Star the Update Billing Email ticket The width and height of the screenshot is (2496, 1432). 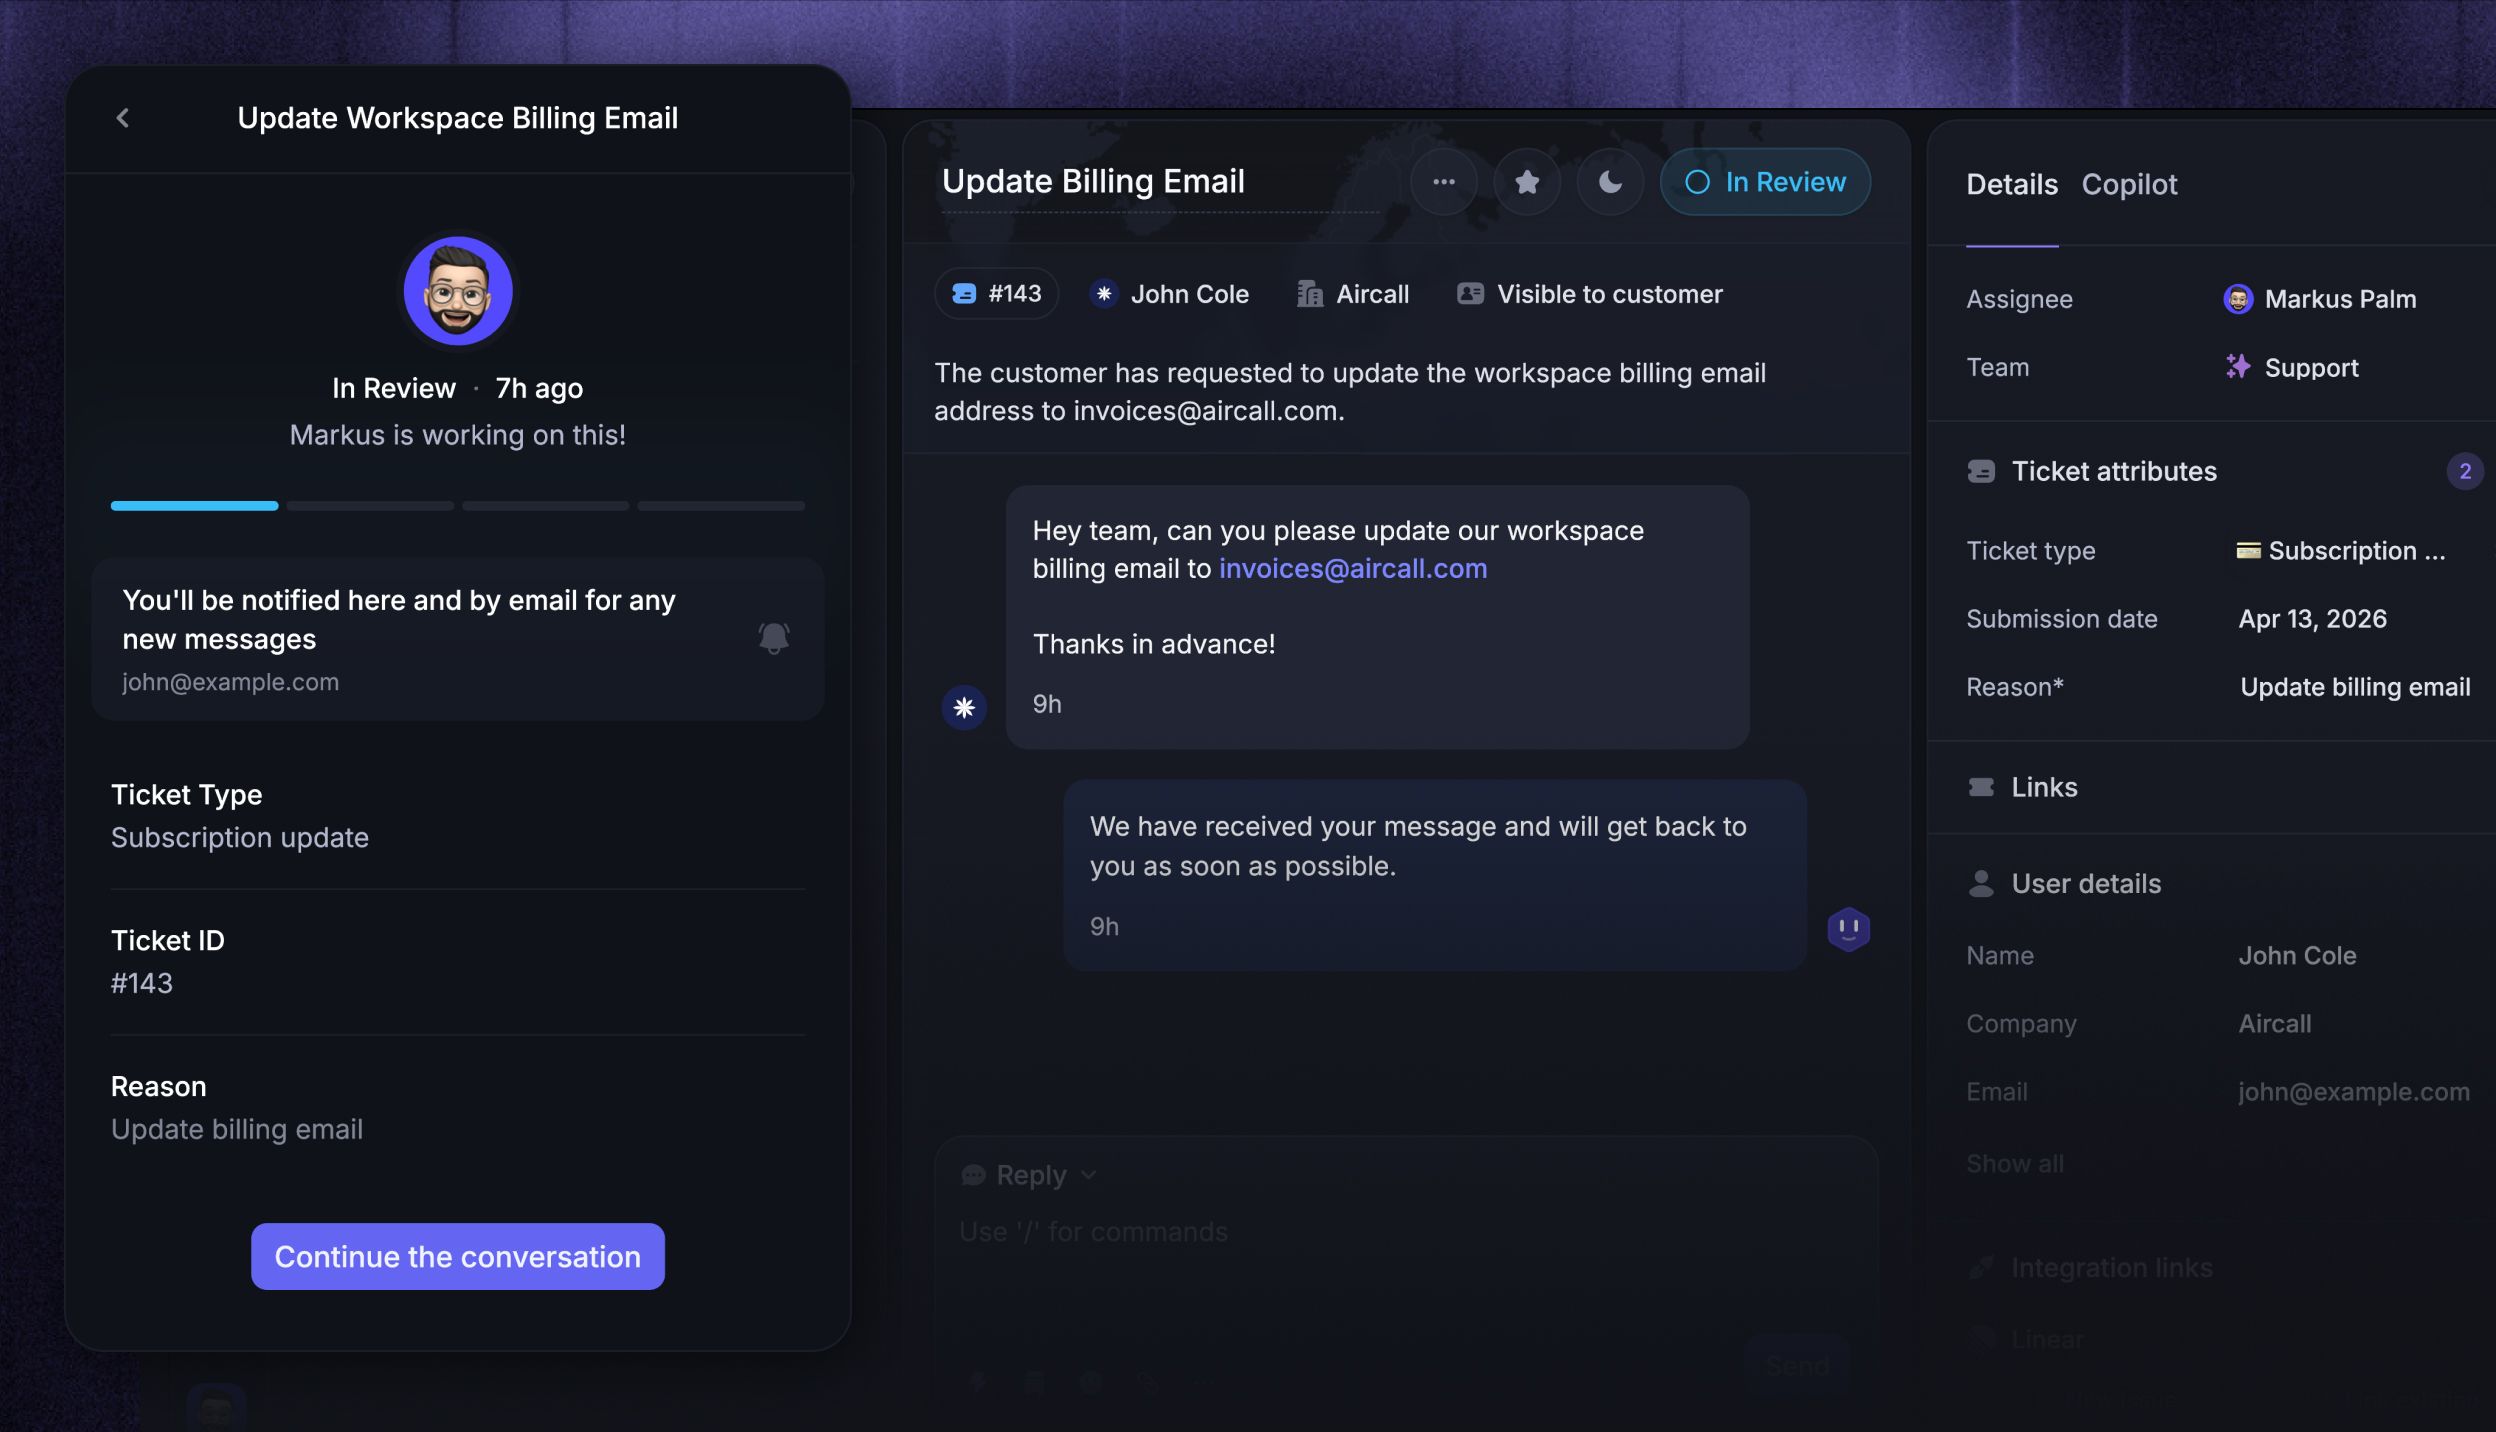coord(1527,182)
